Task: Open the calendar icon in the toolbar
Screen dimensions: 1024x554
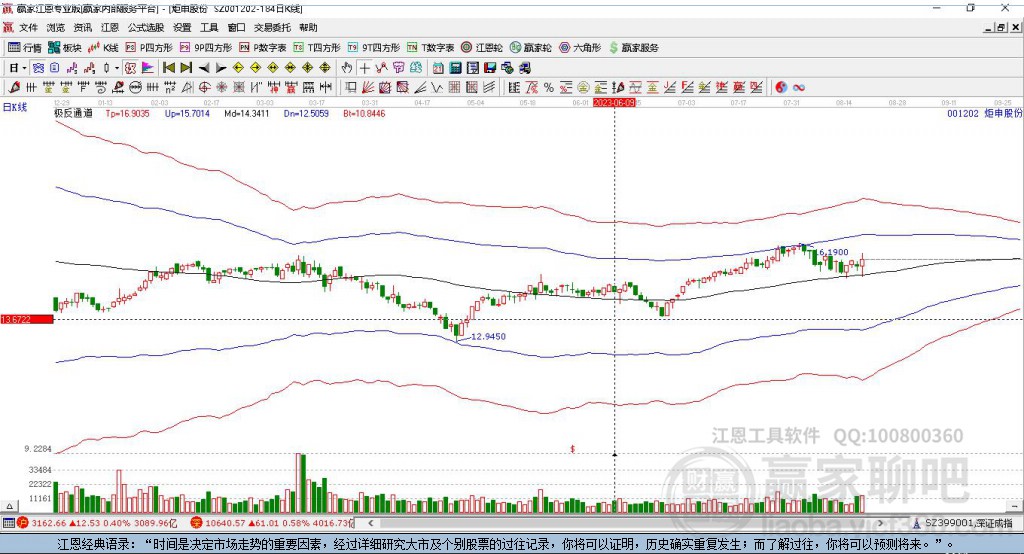Action: (438, 68)
